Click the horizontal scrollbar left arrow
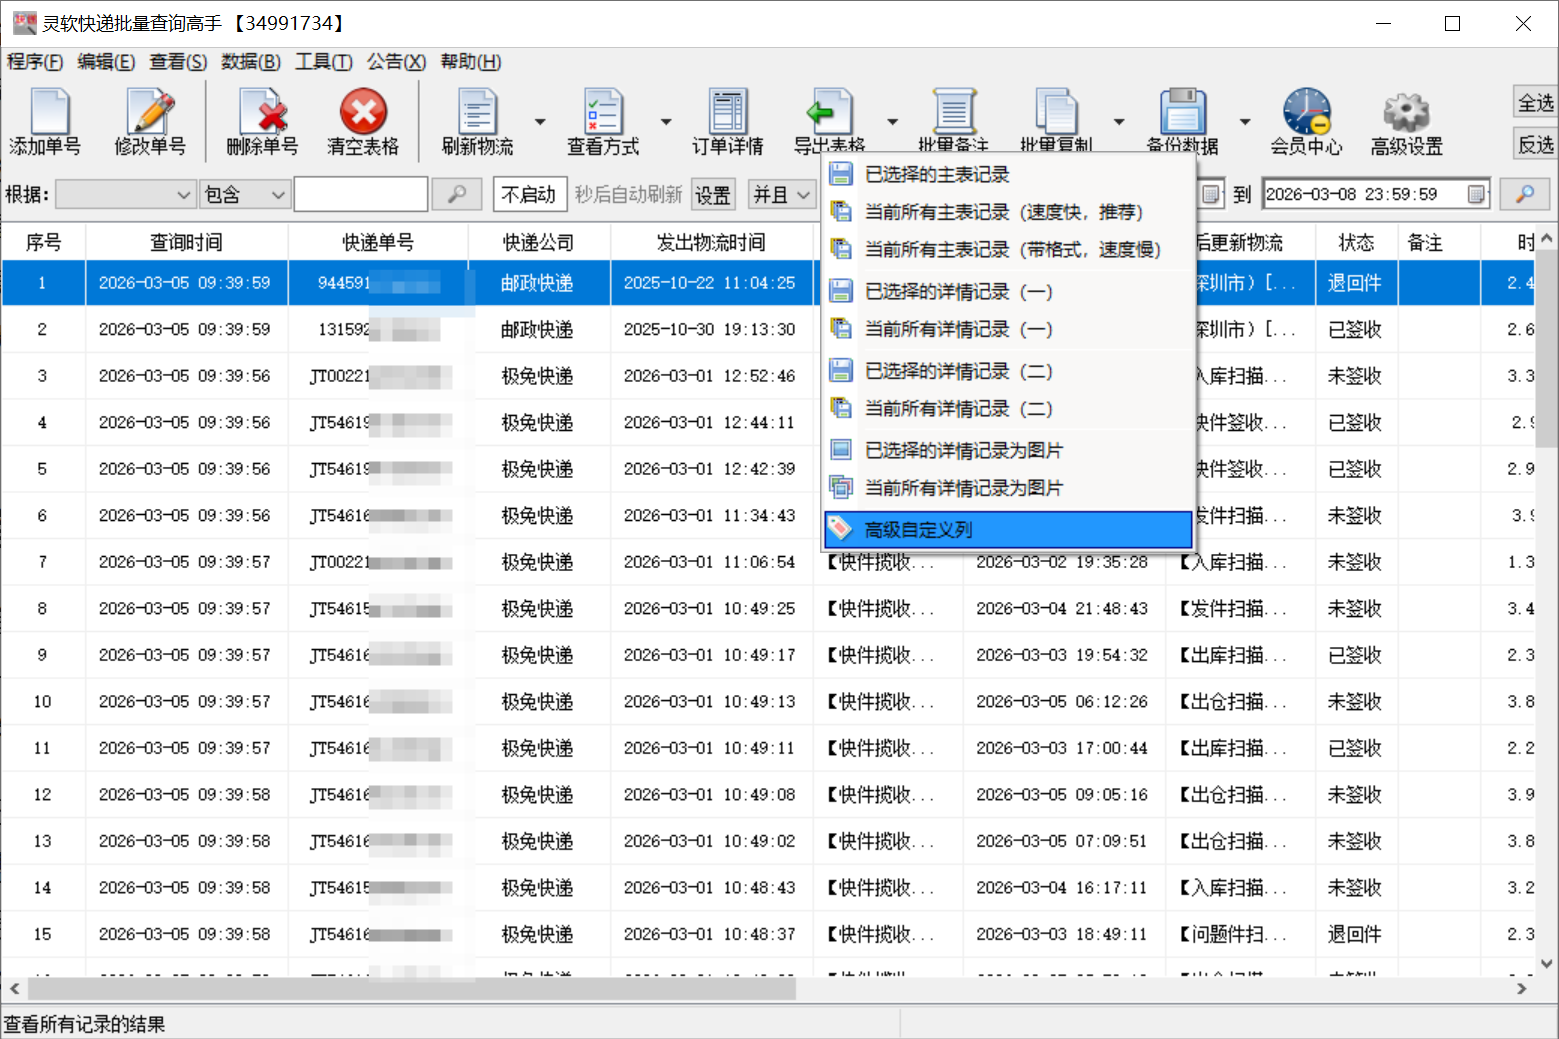This screenshot has height=1039, width=1559. [14, 989]
